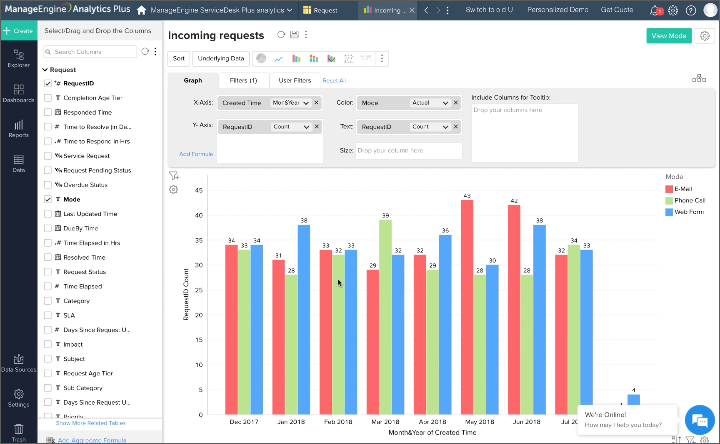Click the View Mode button
This screenshot has height=444, width=720.
coord(668,35)
